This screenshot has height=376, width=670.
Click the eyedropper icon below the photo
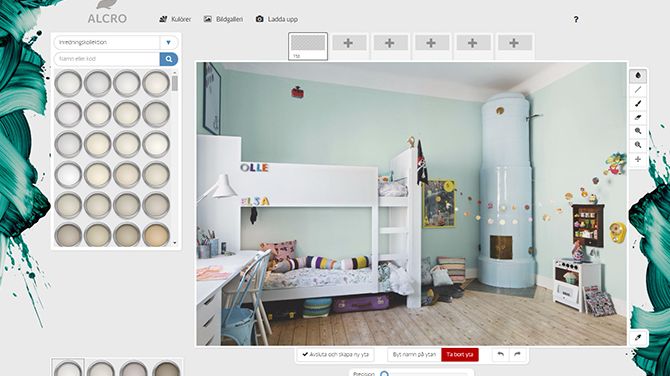638,338
